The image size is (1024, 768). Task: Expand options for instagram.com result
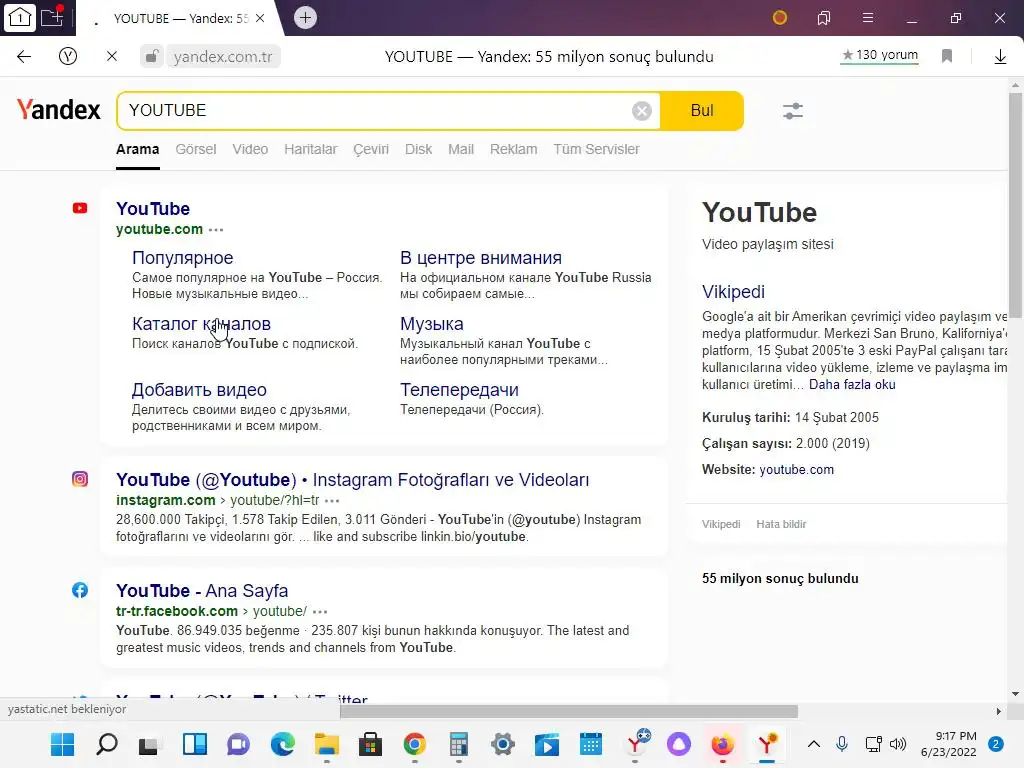coord(332,501)
